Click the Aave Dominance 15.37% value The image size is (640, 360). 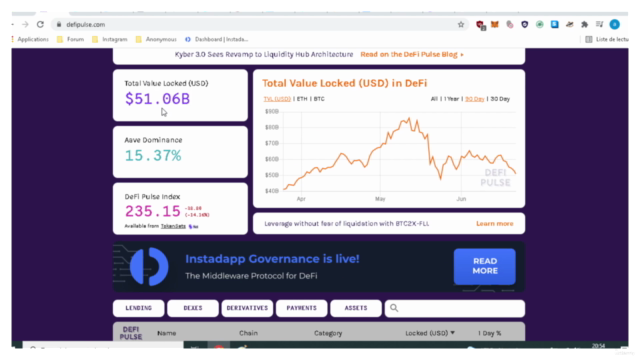(x=153, y=156)
